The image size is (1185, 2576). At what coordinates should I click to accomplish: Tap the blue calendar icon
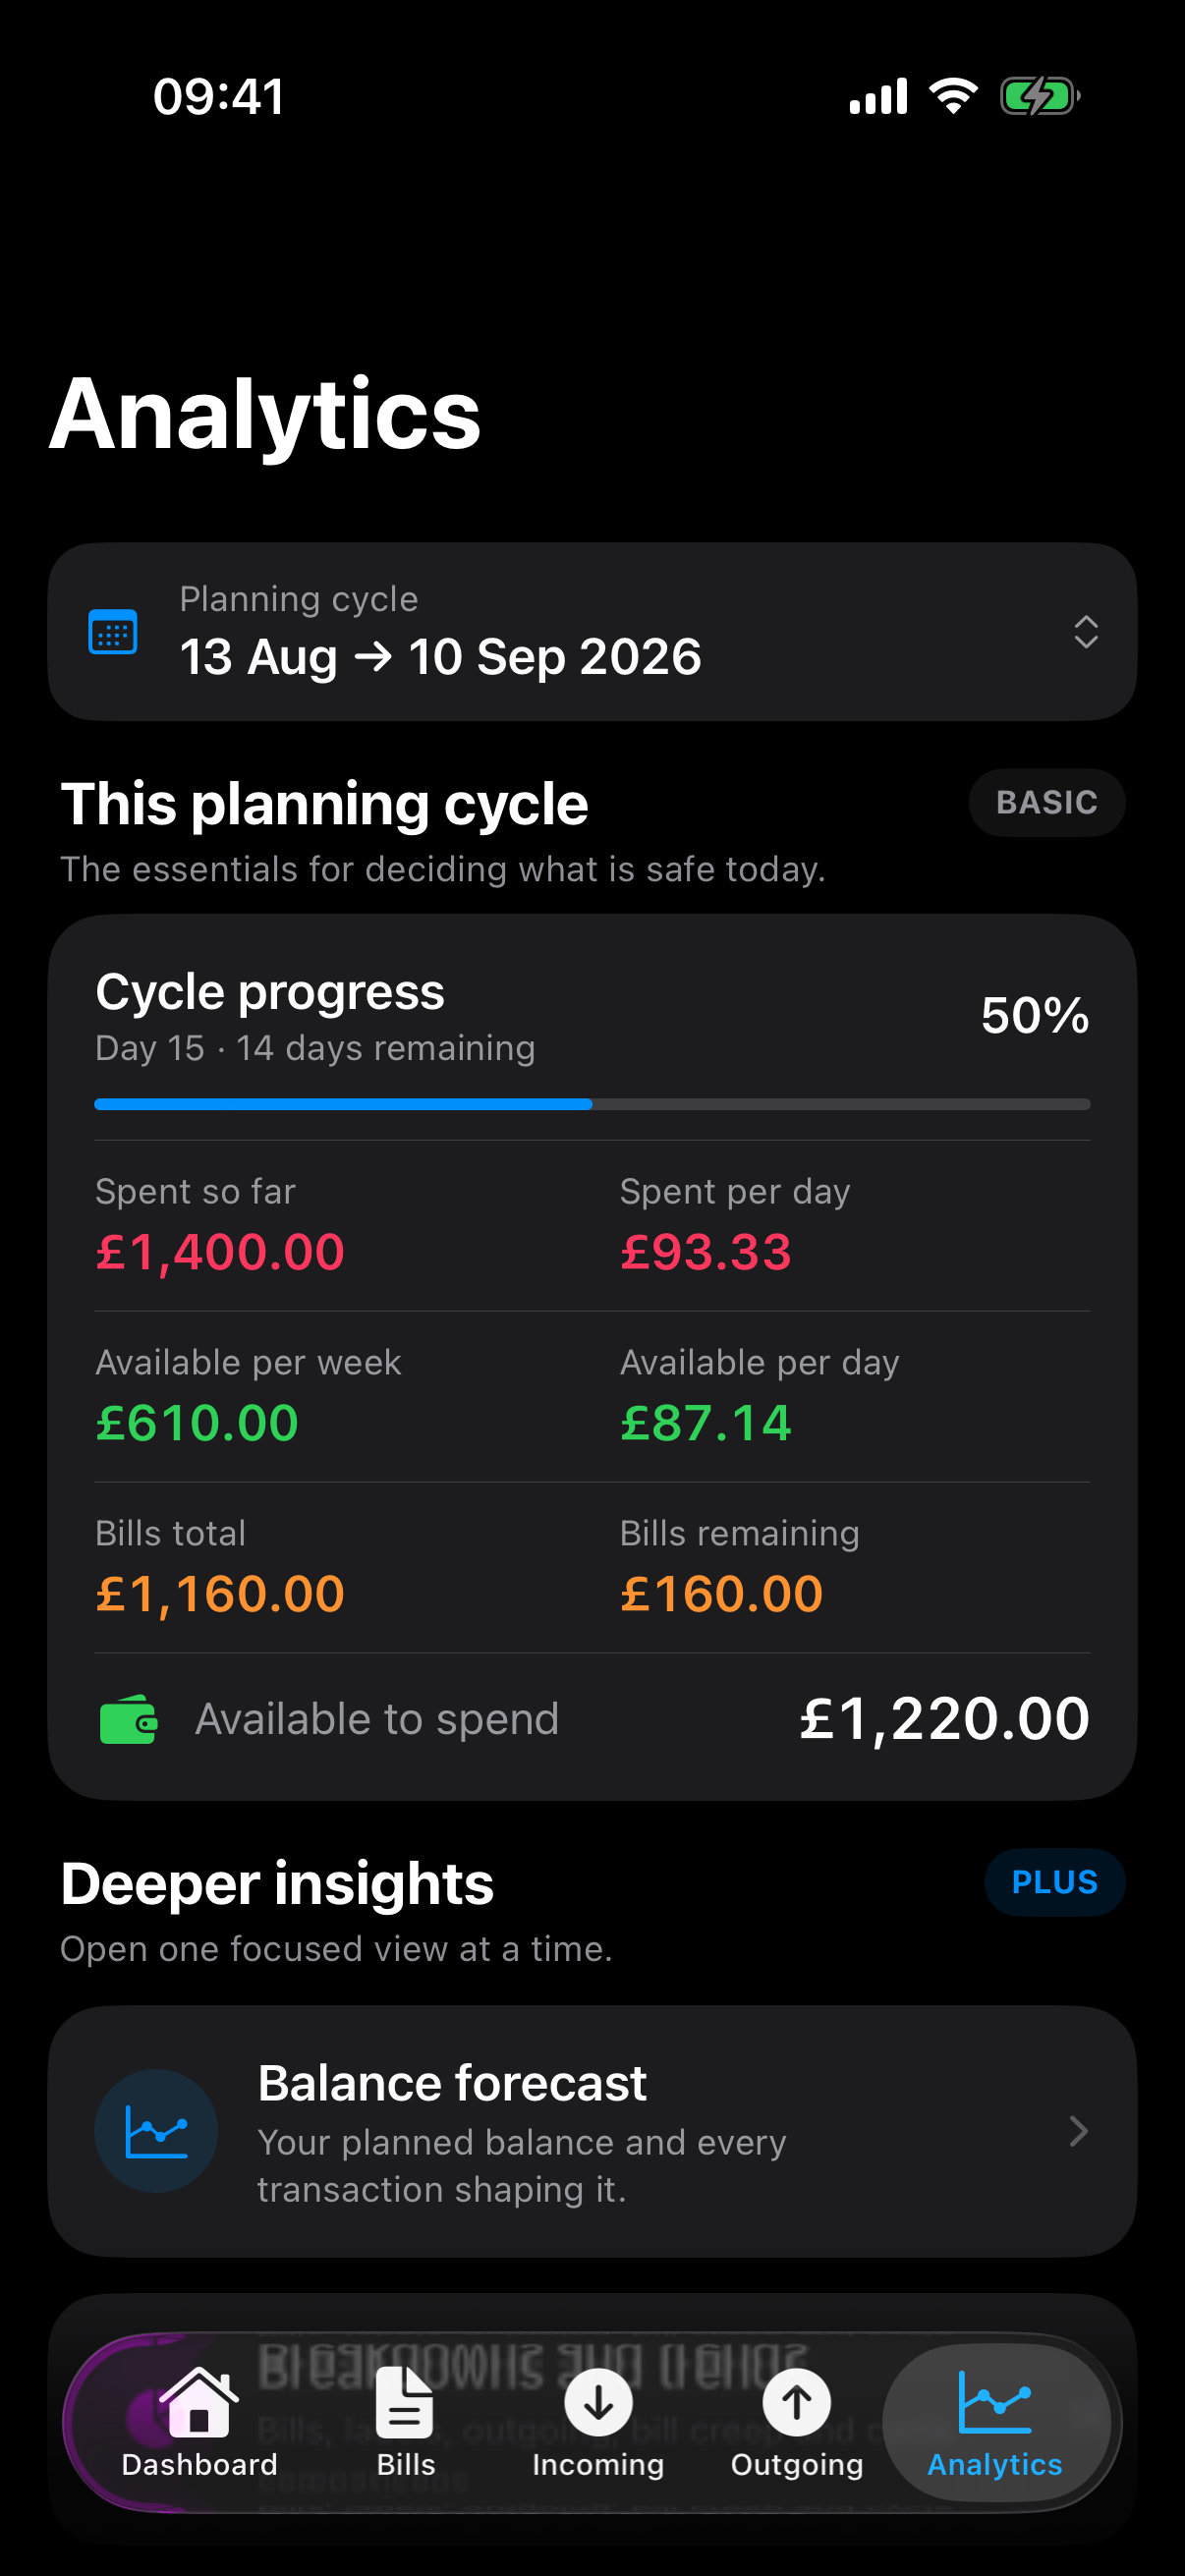(x=113, y=632)
